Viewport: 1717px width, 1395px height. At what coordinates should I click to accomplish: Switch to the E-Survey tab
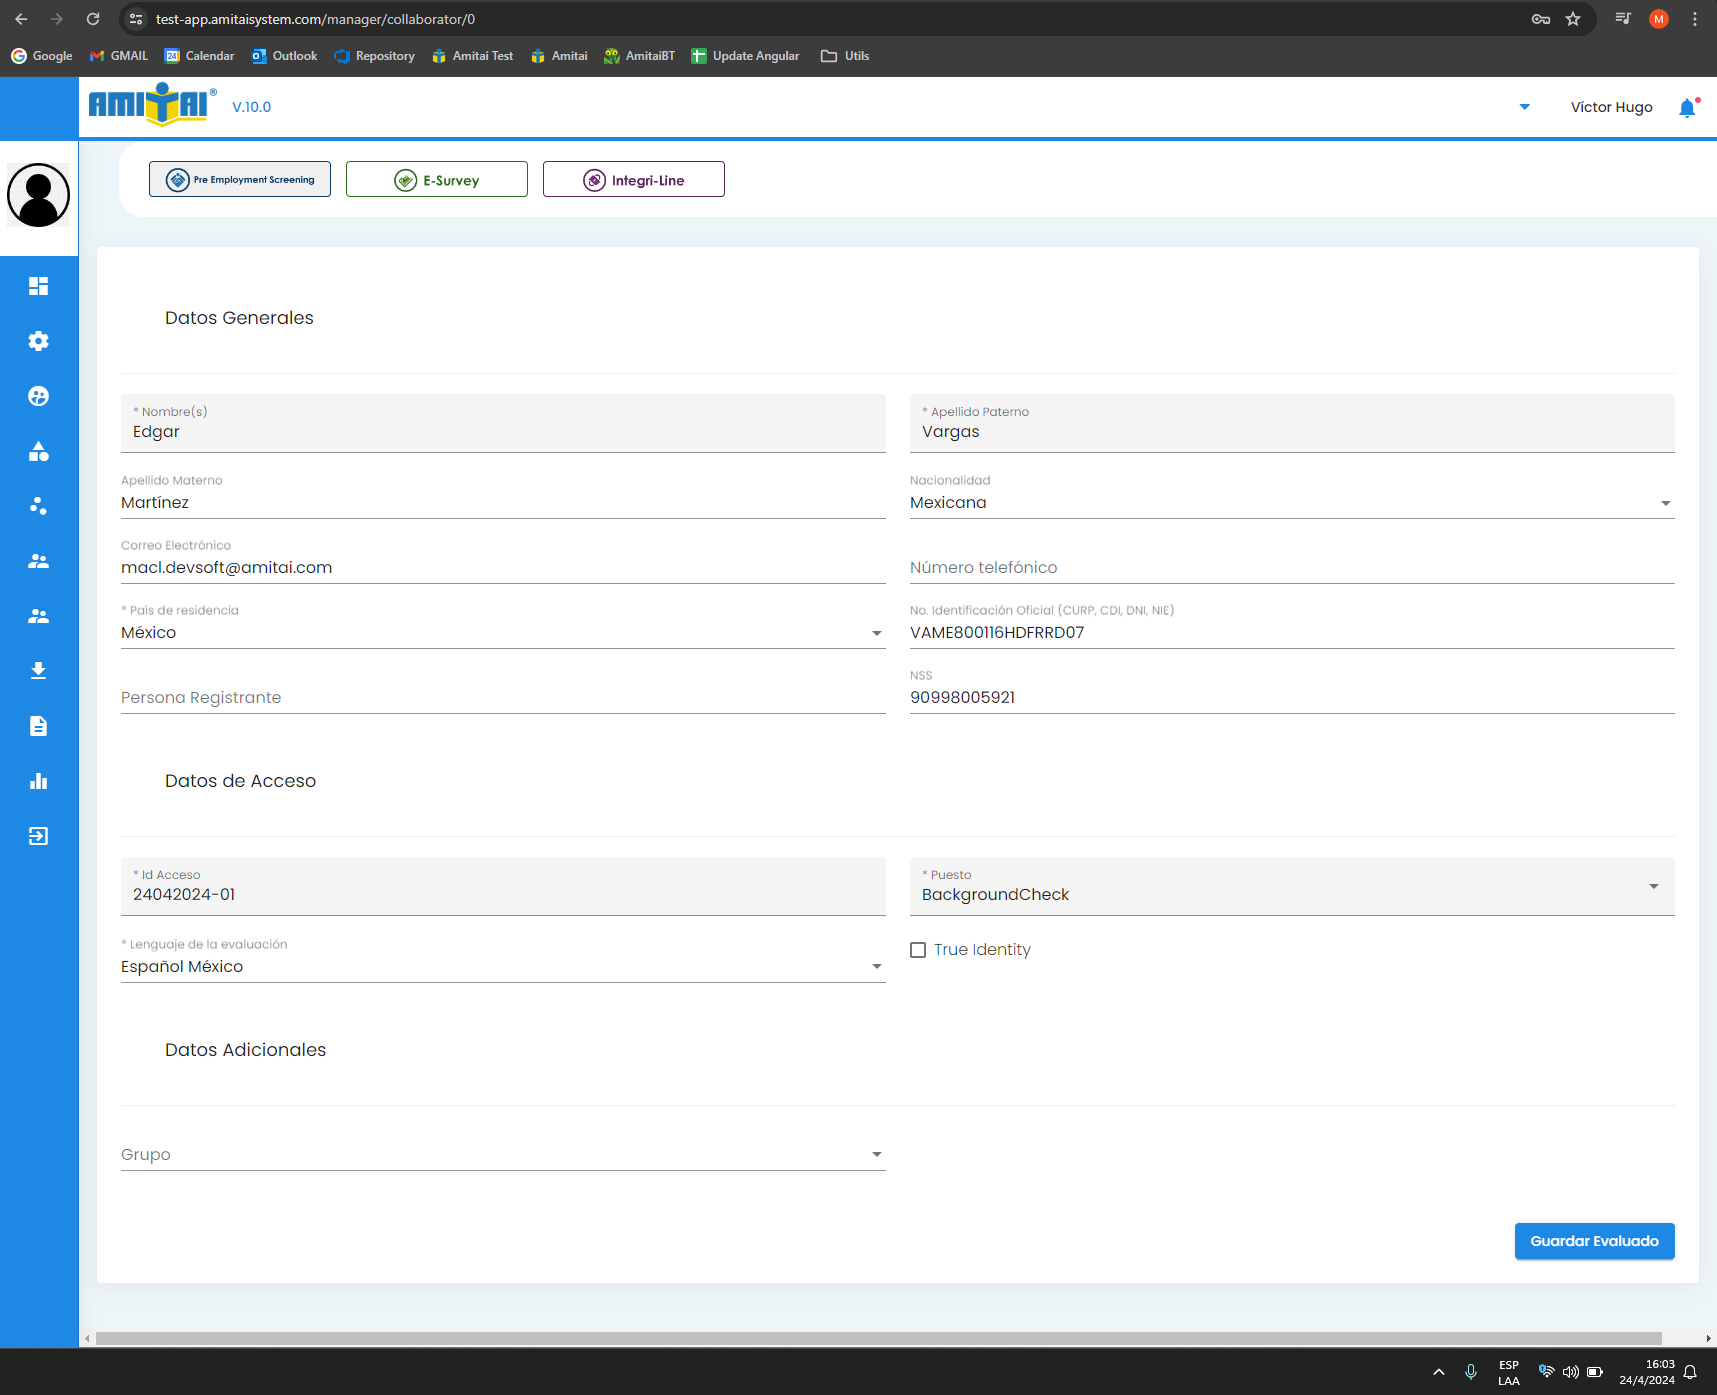click(437, 180)
